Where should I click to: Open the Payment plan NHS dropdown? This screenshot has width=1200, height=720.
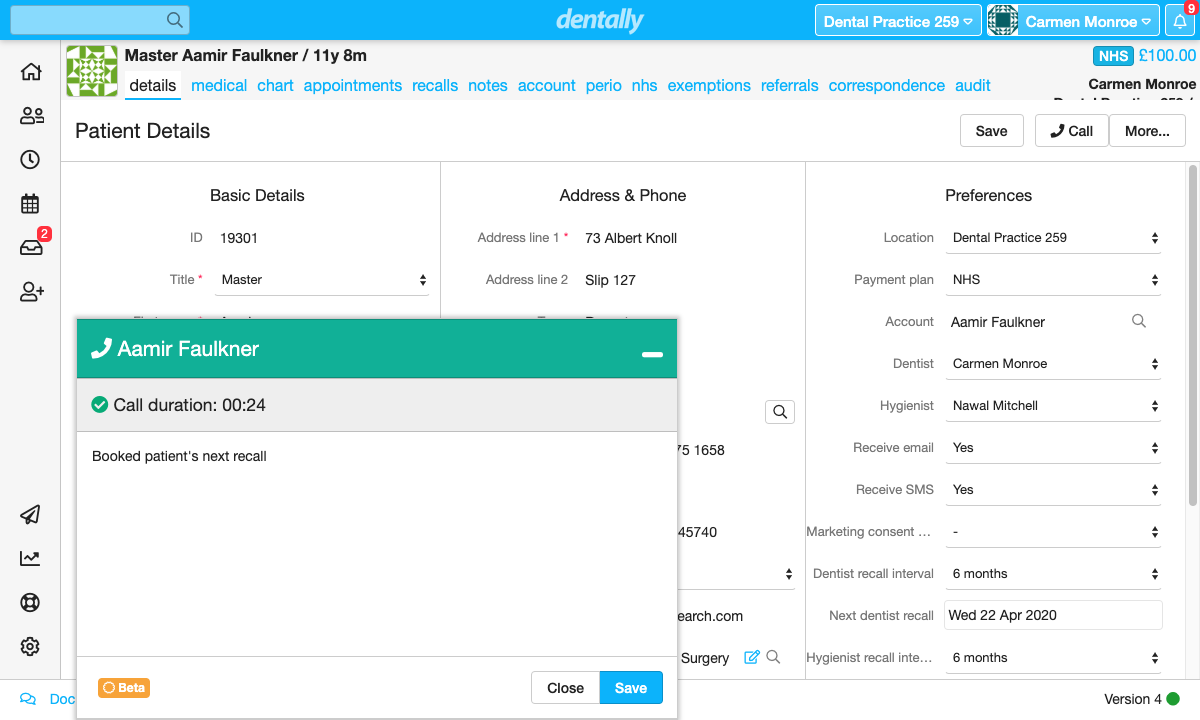click(1053, 280)
